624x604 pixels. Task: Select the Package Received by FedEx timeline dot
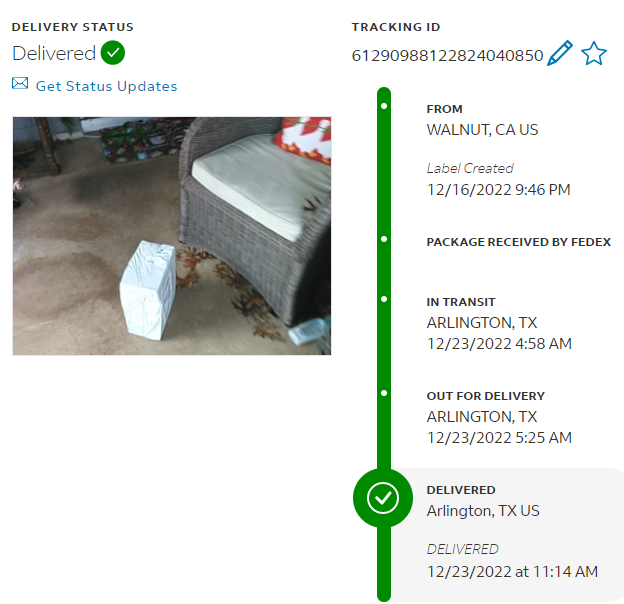(x=384, y=239)
